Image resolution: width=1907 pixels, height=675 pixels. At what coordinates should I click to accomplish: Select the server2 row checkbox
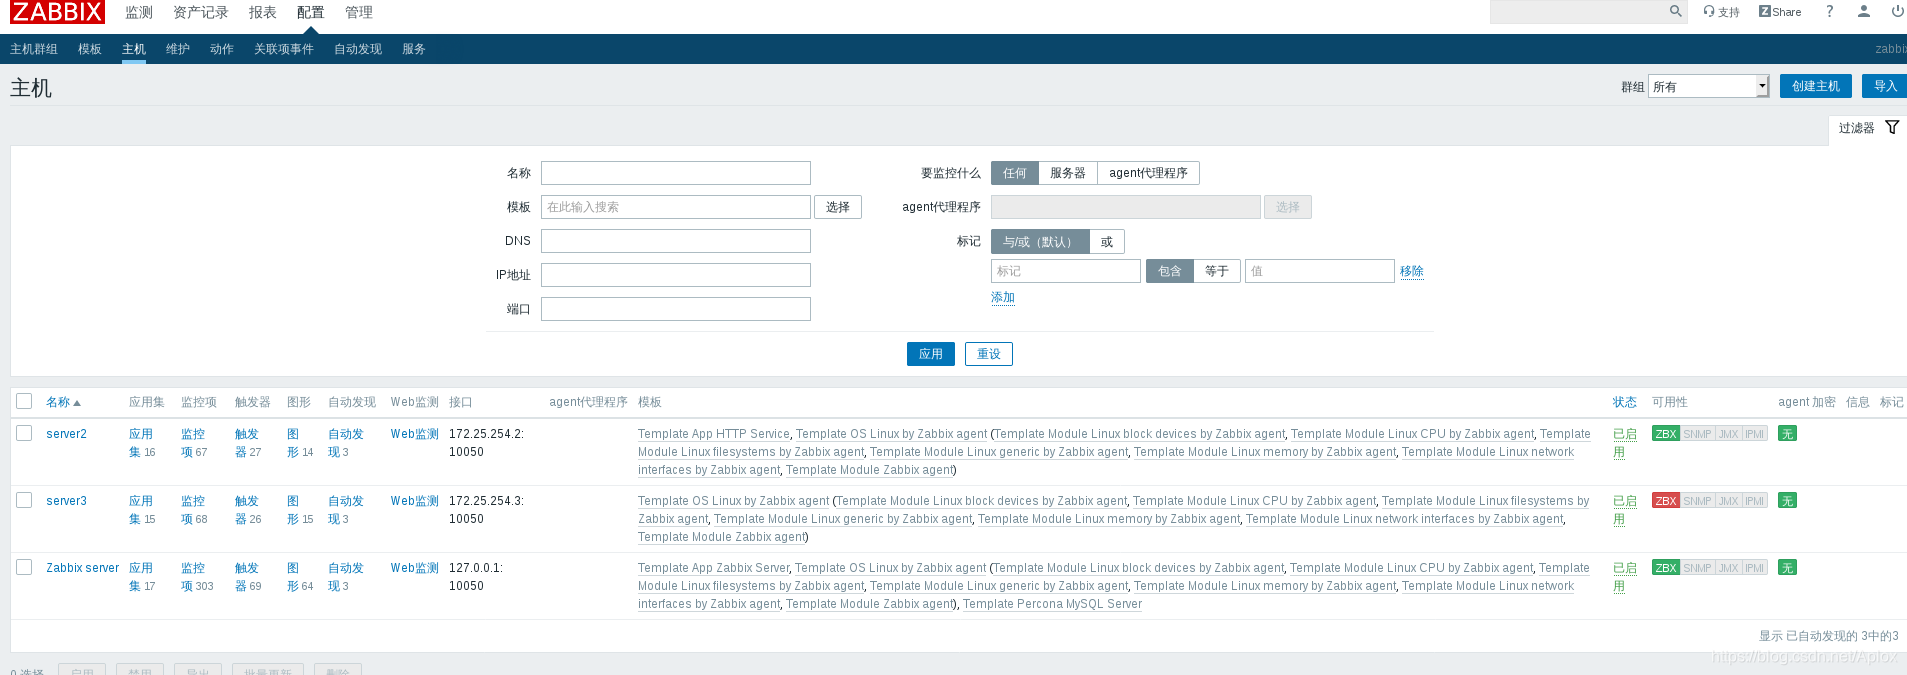24,433
